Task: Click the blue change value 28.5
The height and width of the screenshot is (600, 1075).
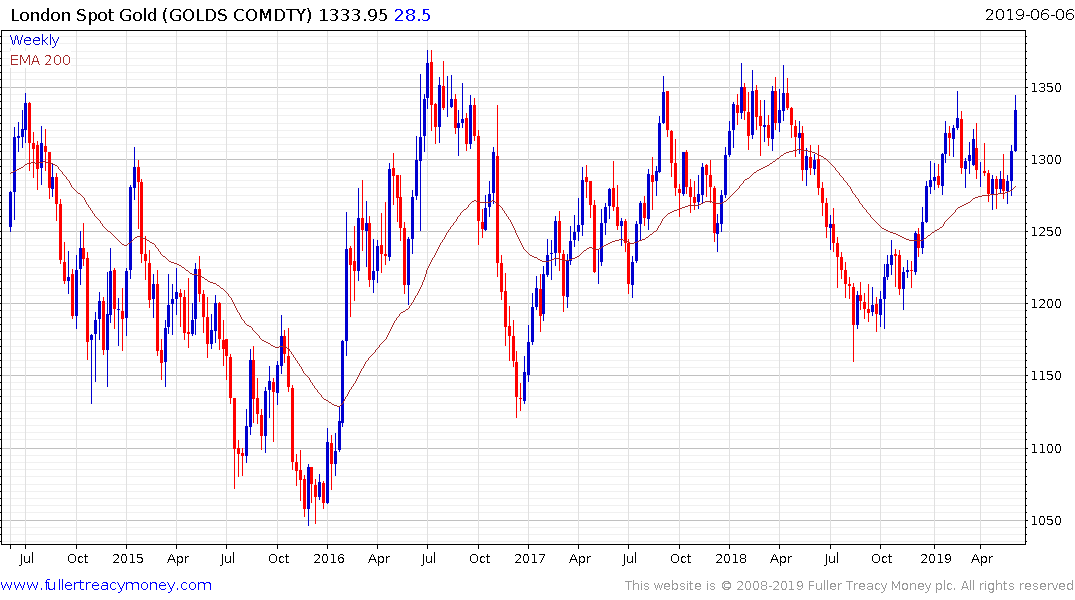Action: (x=412, y=15)
